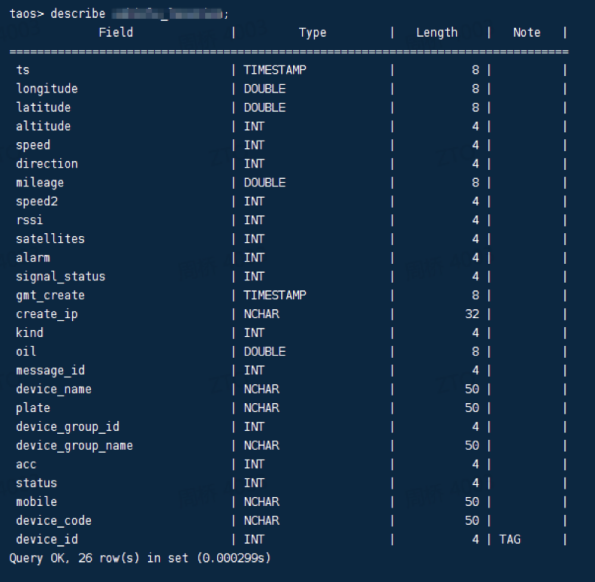Click NCHAR type beside 'plate'
The width and height of the screenshot is (595, 582).
click(x=261, y=408)
